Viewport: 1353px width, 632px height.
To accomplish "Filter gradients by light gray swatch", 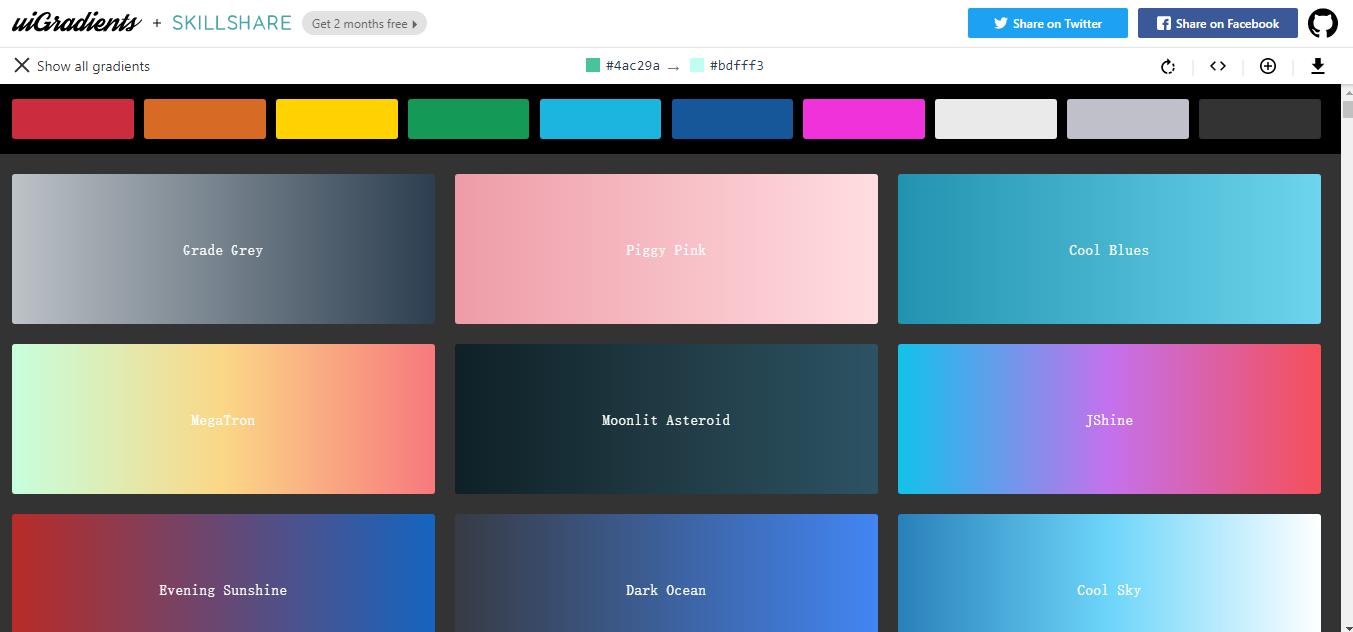I will (1128, 119).
